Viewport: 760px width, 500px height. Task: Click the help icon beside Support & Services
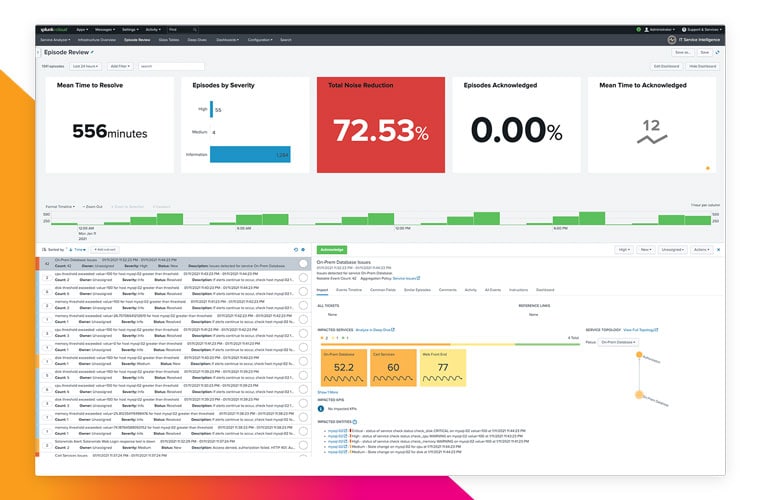(x=684, y=30)
